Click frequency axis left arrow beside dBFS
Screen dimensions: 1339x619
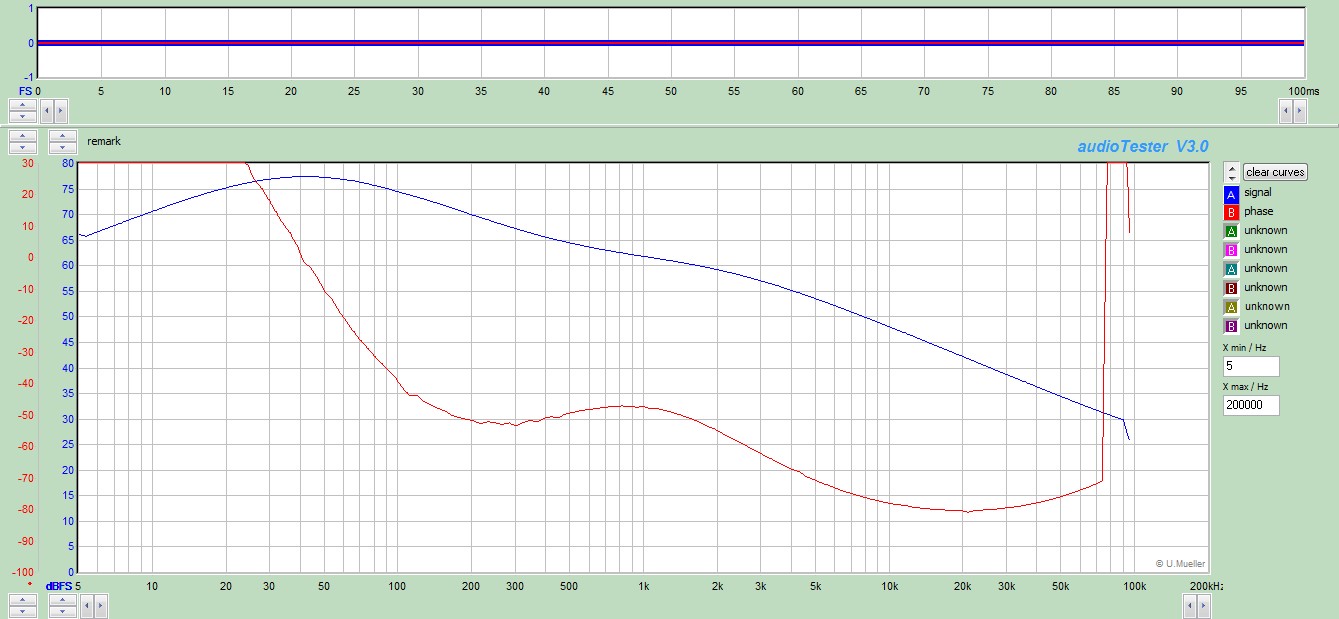point(87,605)
